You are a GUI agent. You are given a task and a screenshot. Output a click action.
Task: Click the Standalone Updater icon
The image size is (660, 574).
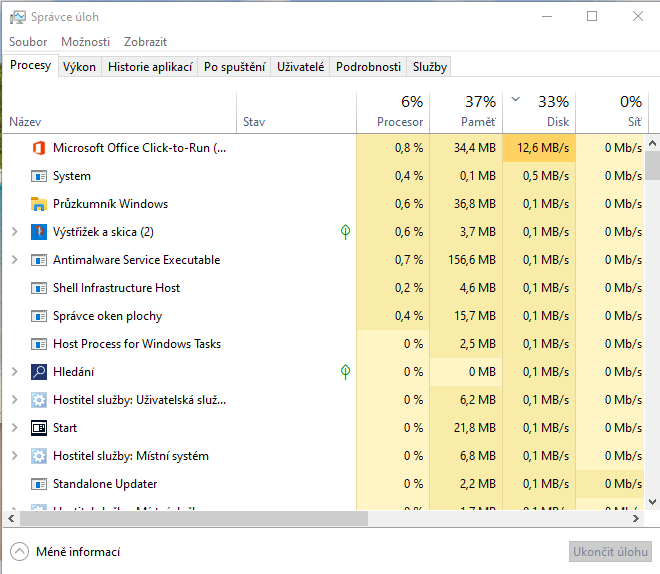(39, 484)
